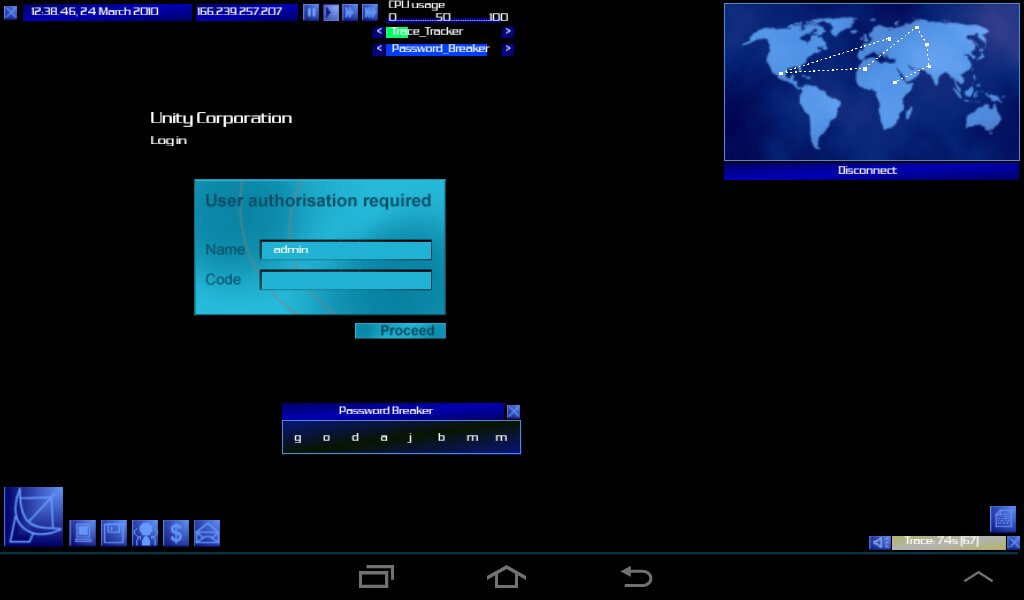Decrease Password_Breaker CPU priority with left arrow

[x=379, y=49]
